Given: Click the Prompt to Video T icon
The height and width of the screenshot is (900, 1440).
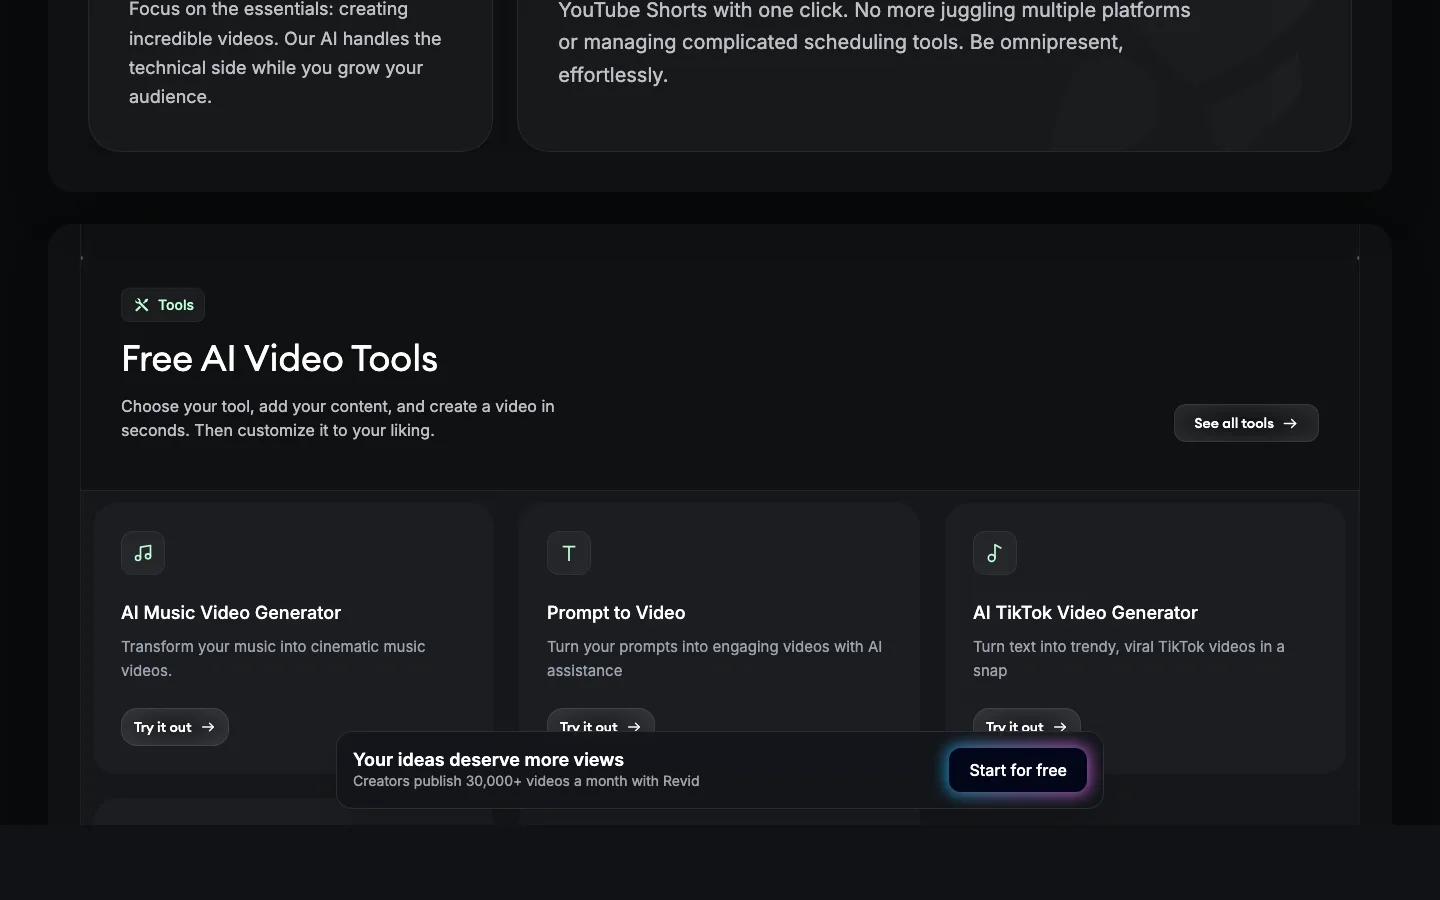Looking at the screenshot, I should click(569, 553).
